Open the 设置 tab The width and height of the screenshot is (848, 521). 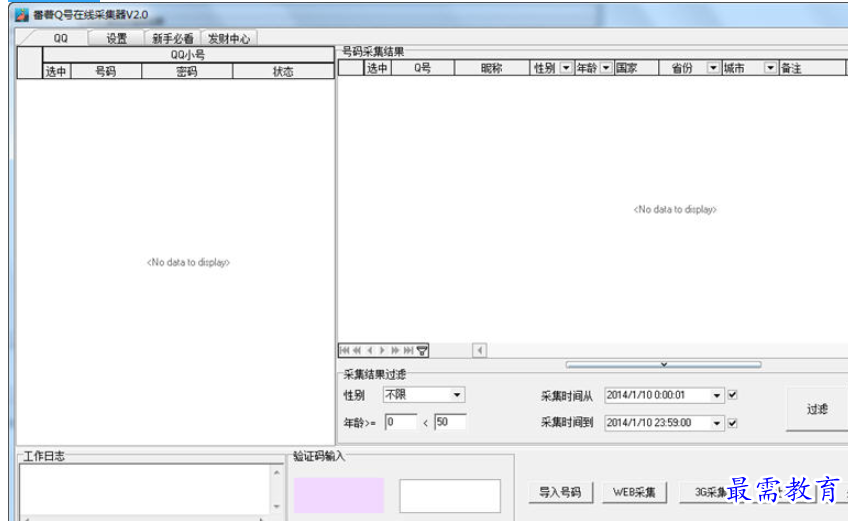coord(116,38)
